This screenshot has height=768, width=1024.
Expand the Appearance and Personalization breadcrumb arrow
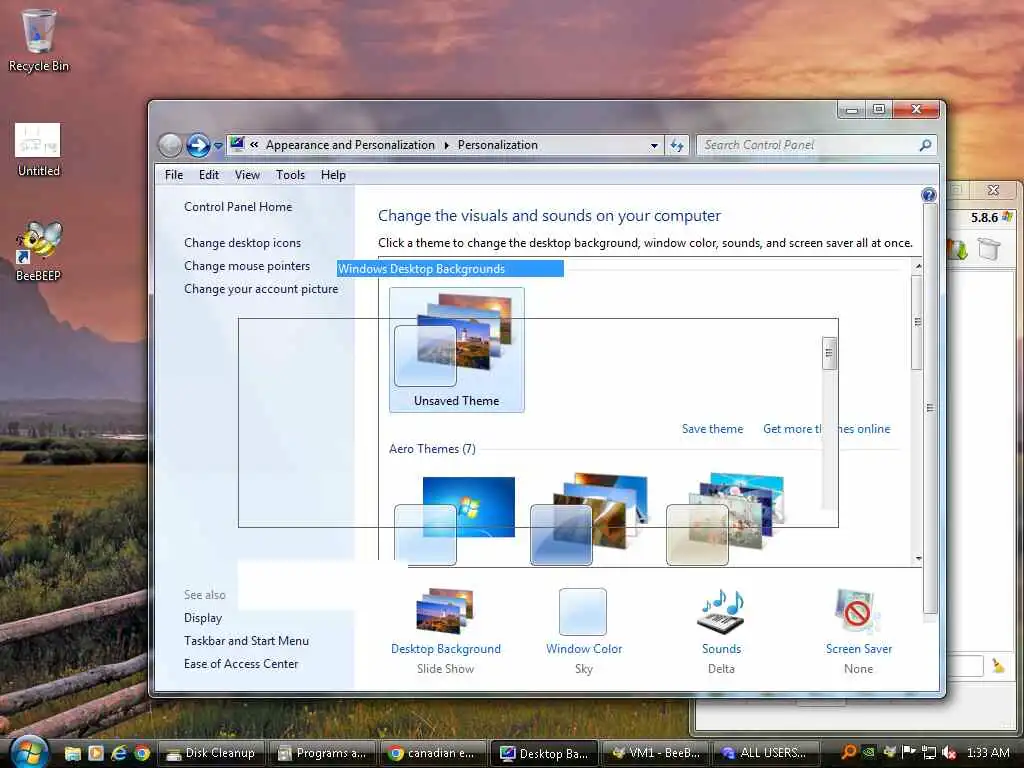[x=447, y=145]
